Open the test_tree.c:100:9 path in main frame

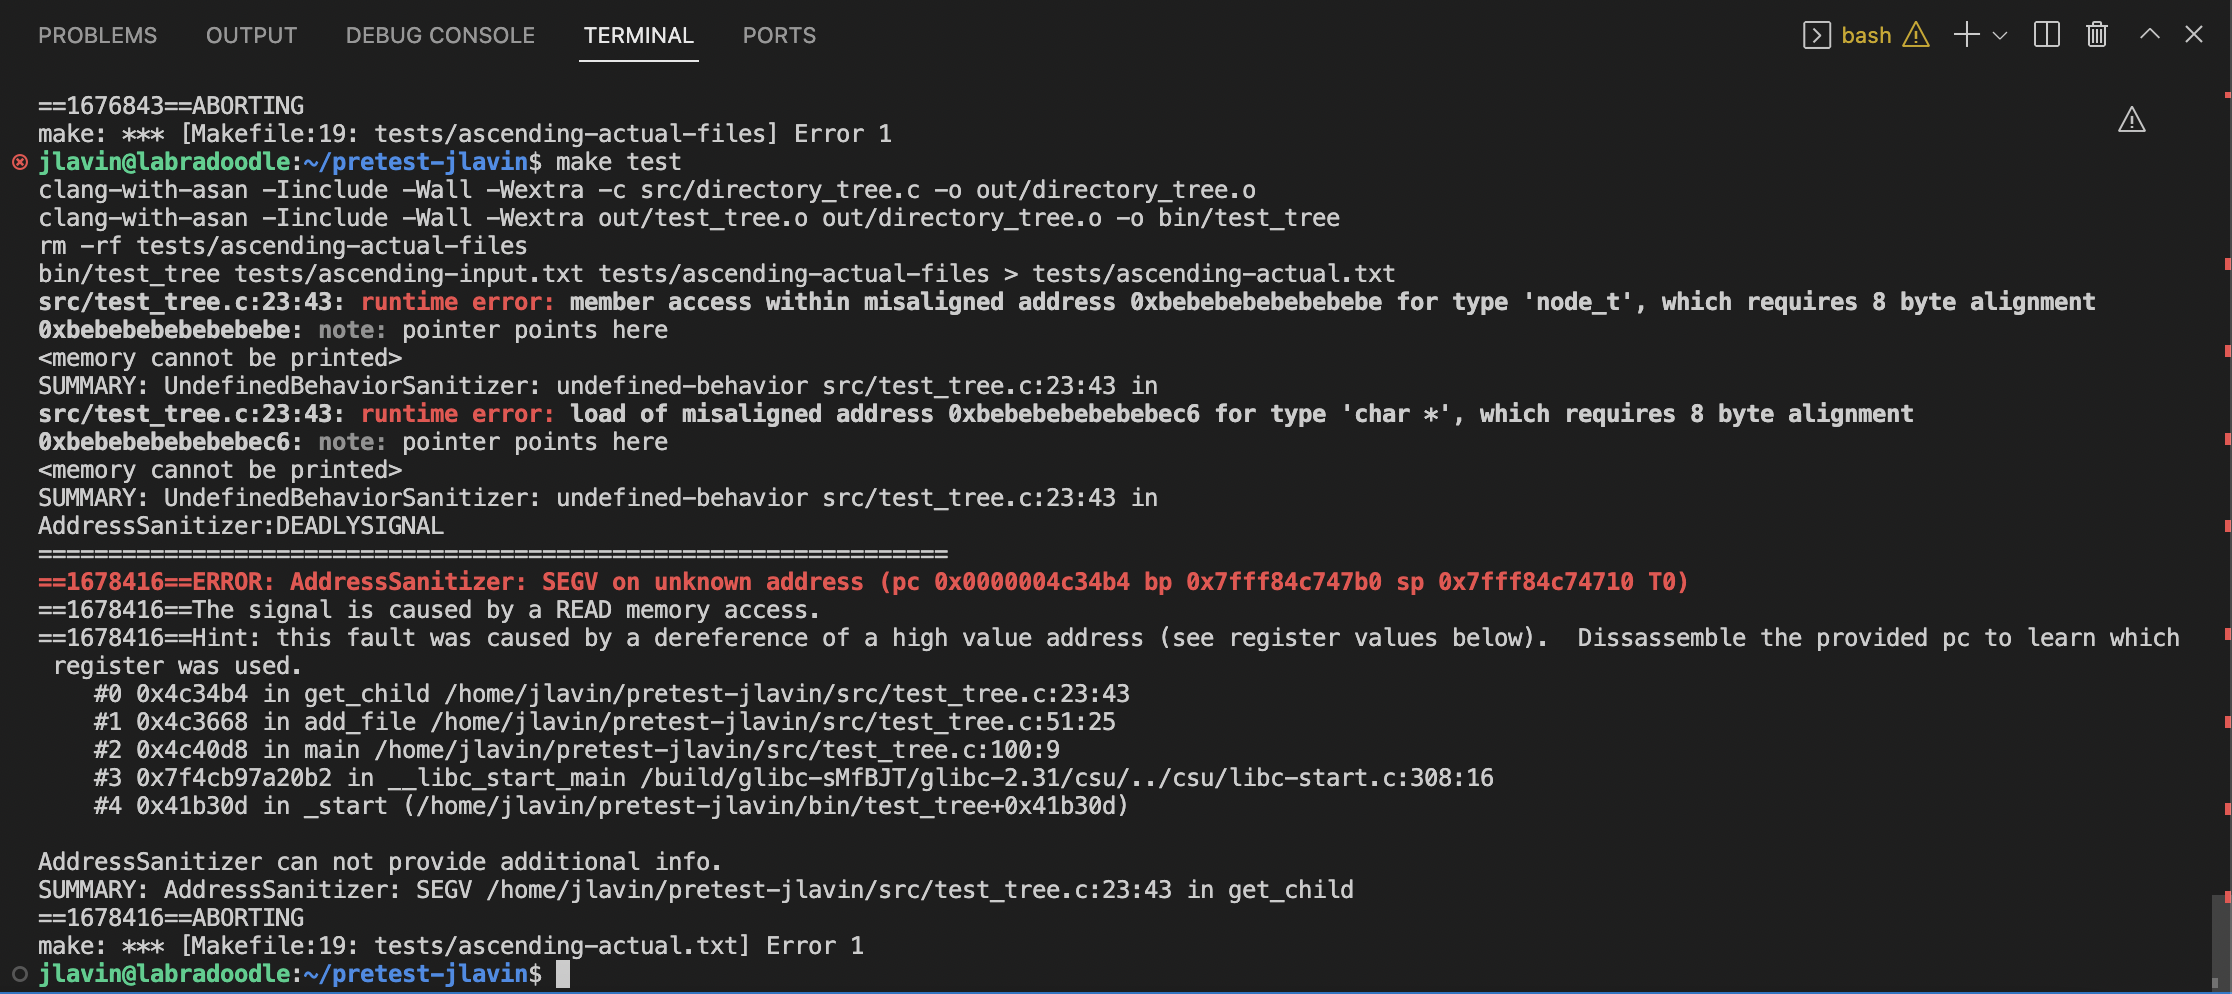tap(717, 750)
